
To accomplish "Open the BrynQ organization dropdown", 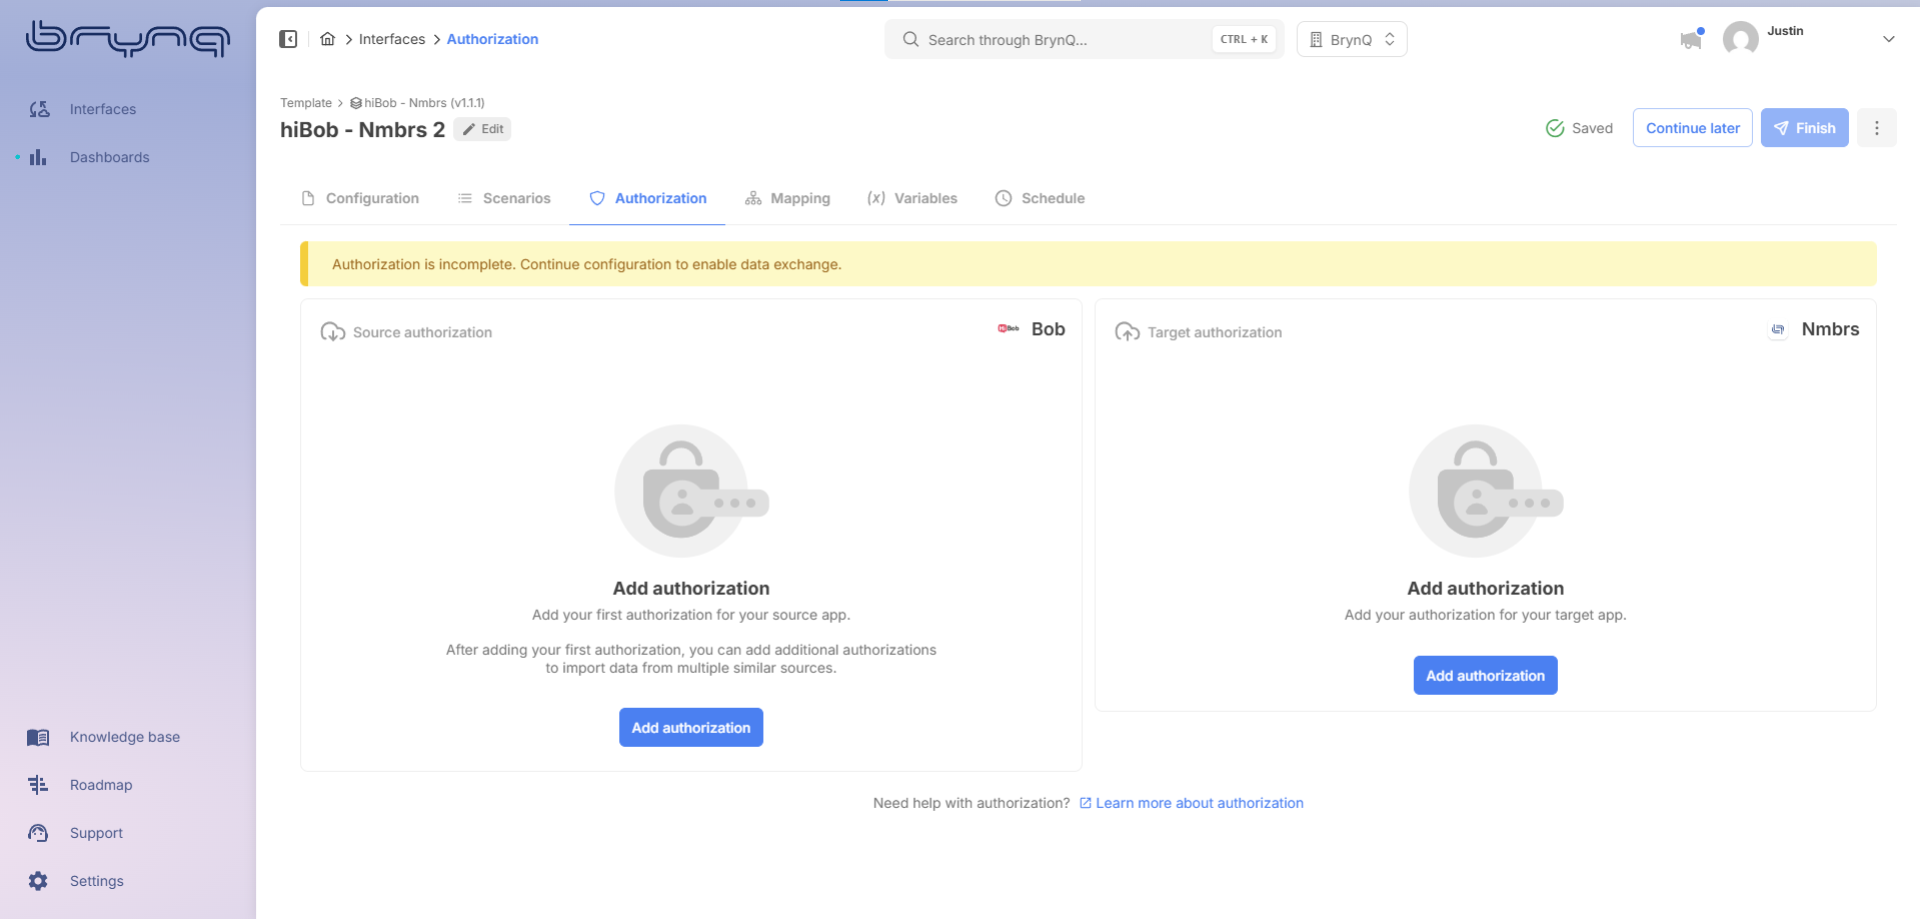I will (1352, 39).
